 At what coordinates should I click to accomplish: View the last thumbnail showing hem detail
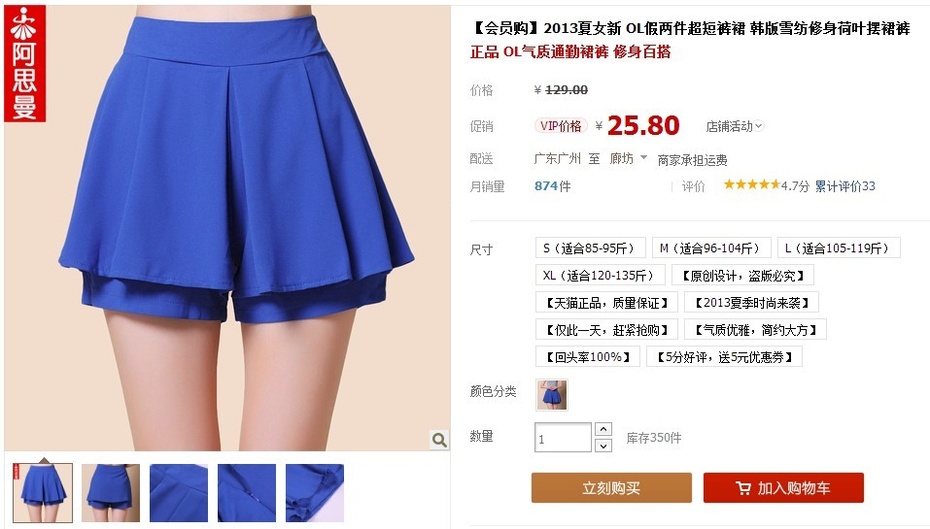pyautogui.click(x=315, y=493)
